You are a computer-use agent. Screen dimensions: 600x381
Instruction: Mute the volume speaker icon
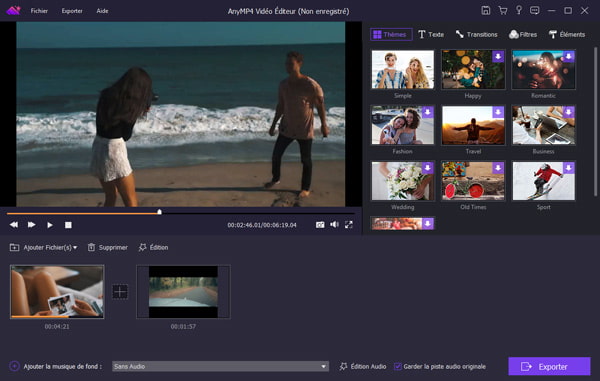(x=334, y=225)
